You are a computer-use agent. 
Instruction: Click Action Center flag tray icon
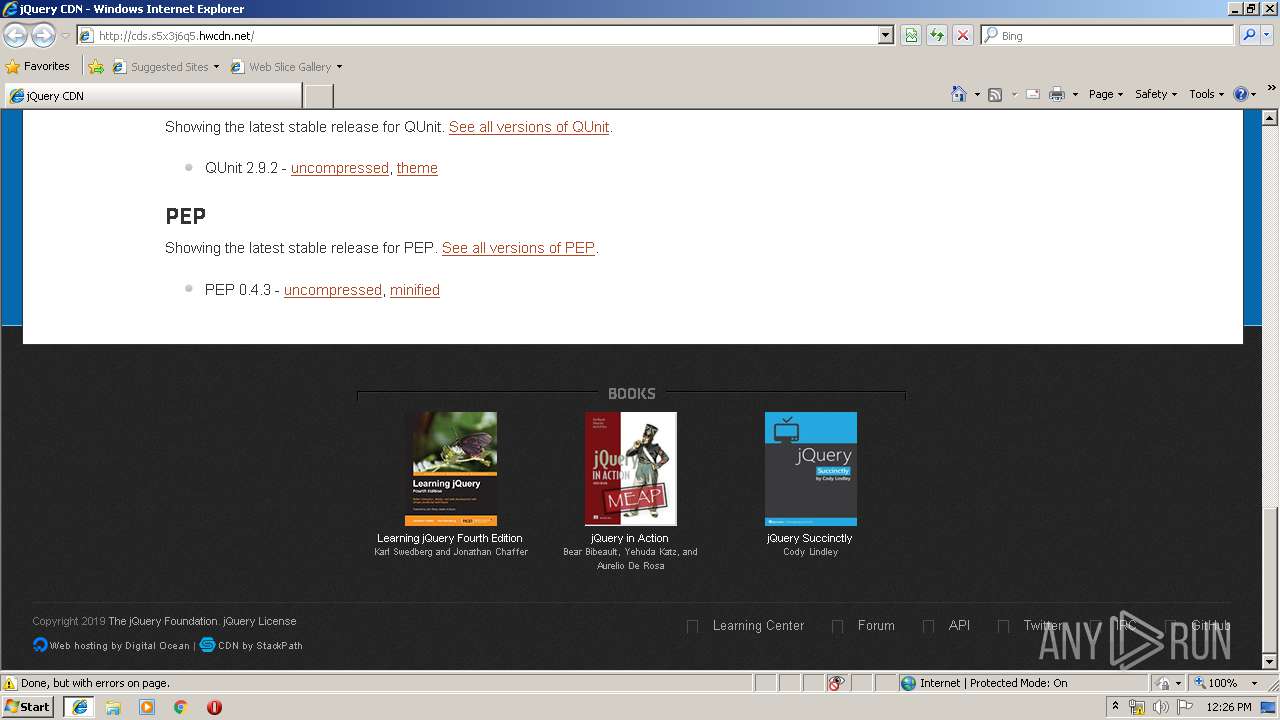point(1185,707)
